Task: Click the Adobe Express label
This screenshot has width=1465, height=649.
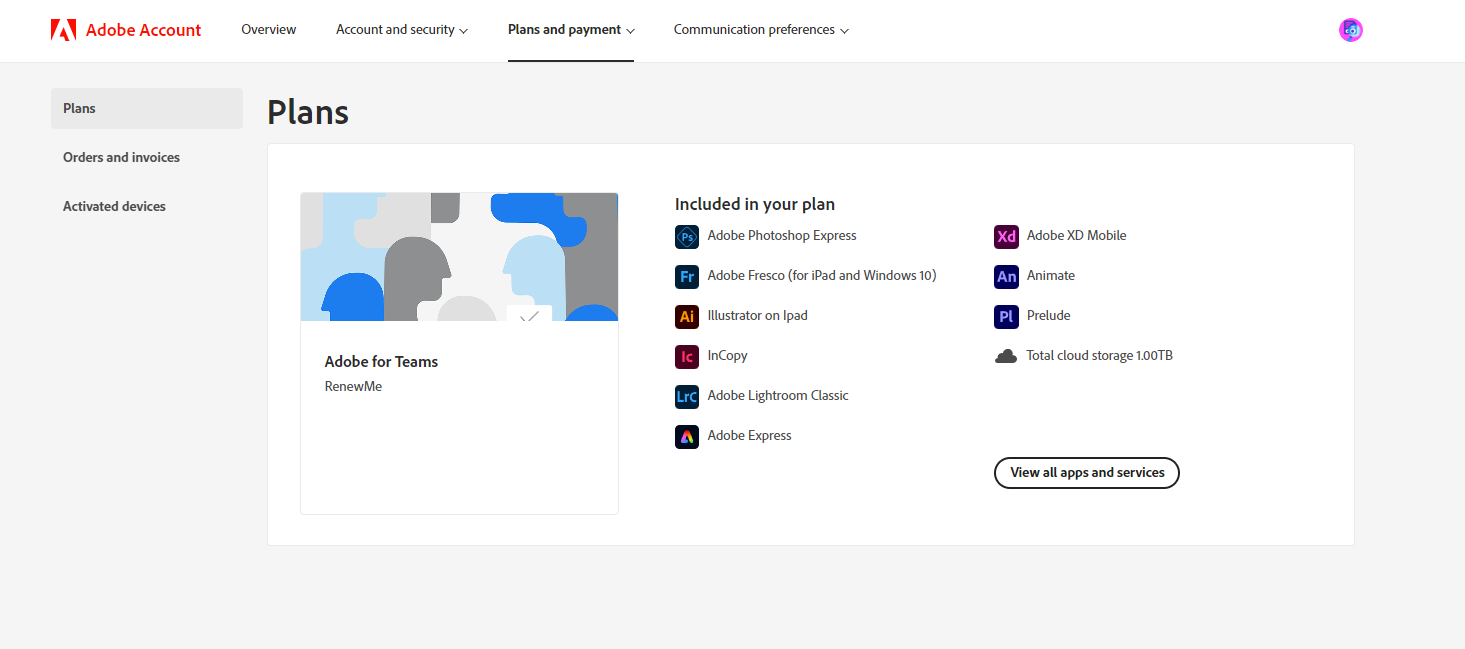Action: (749, 436)
